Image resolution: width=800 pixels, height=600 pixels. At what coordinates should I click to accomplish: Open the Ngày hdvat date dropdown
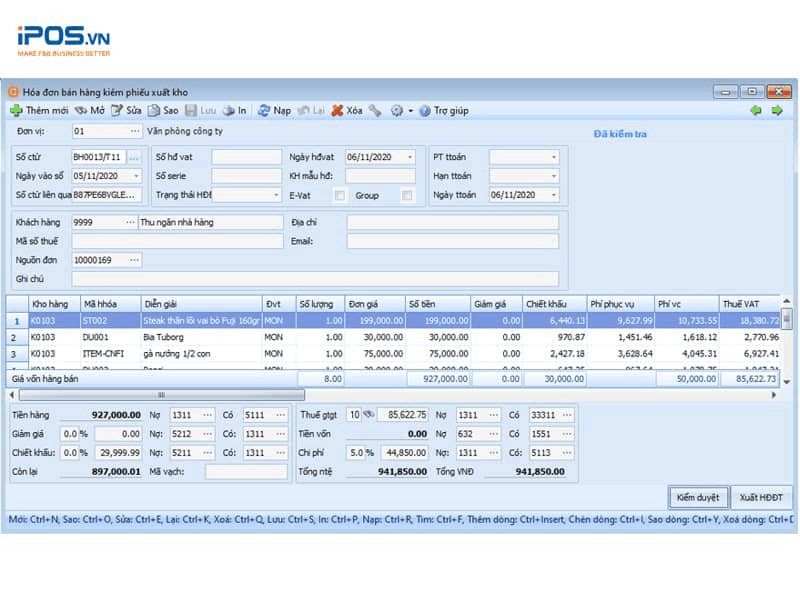[x=409, y=158]
